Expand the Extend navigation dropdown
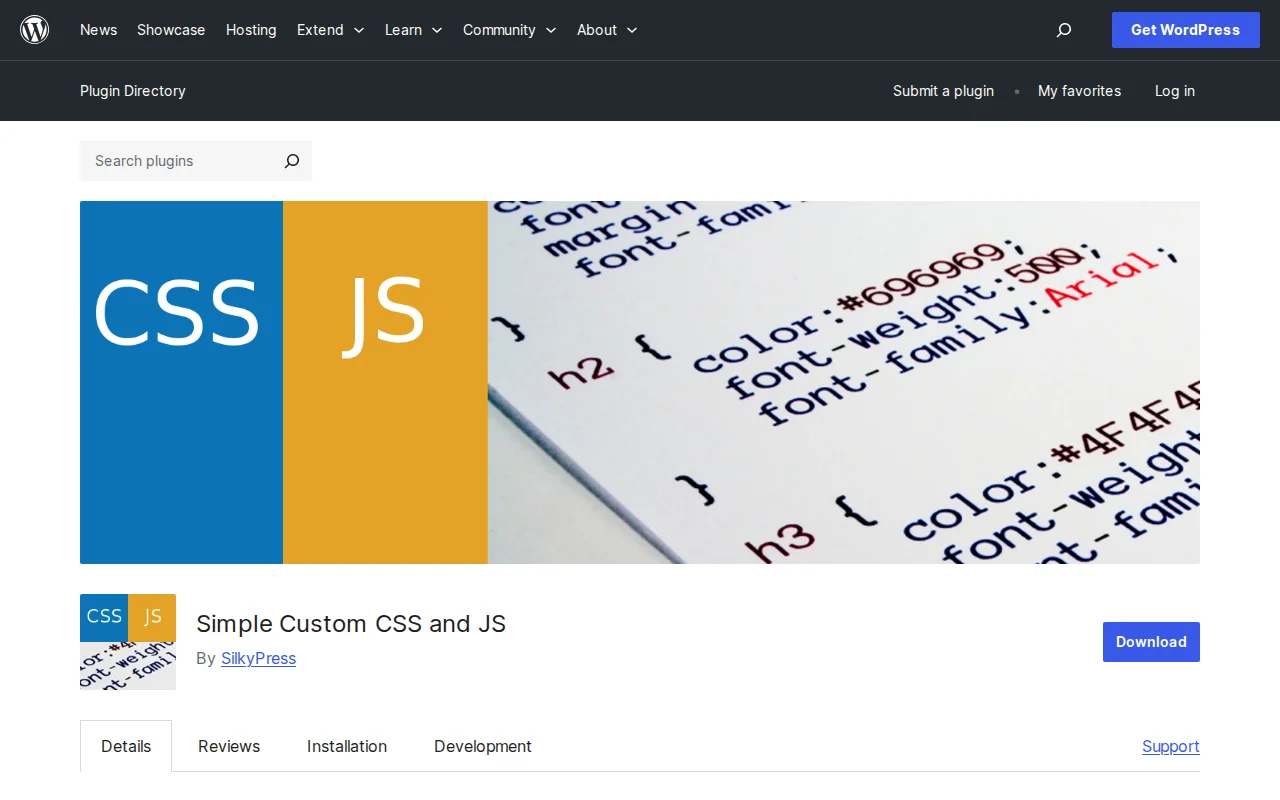The width and height of the screenshot is (1280, 800). click(330, 30)
